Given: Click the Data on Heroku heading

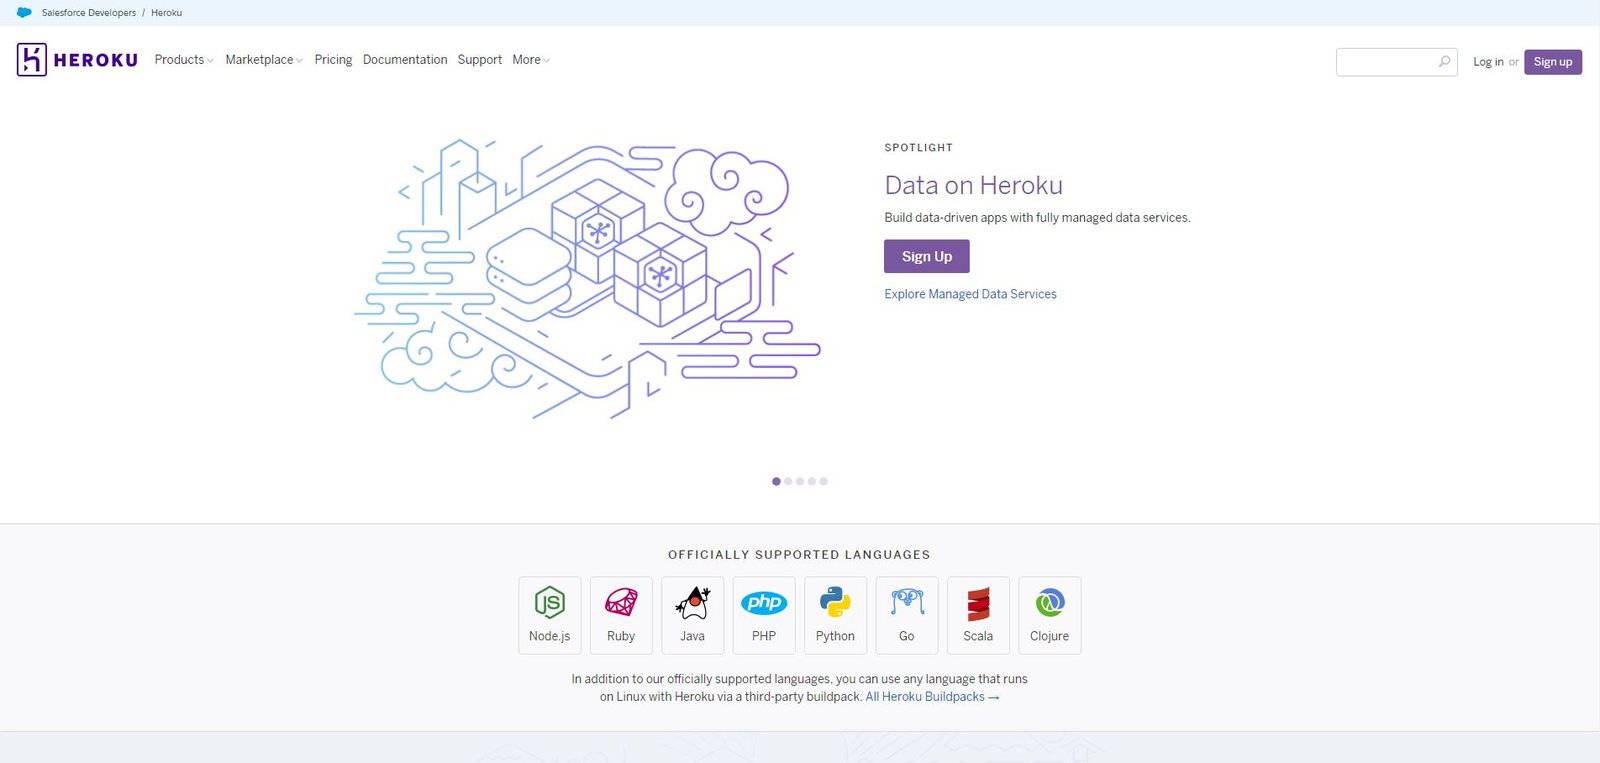Looking at the screenshot, I should coord(973,185).
